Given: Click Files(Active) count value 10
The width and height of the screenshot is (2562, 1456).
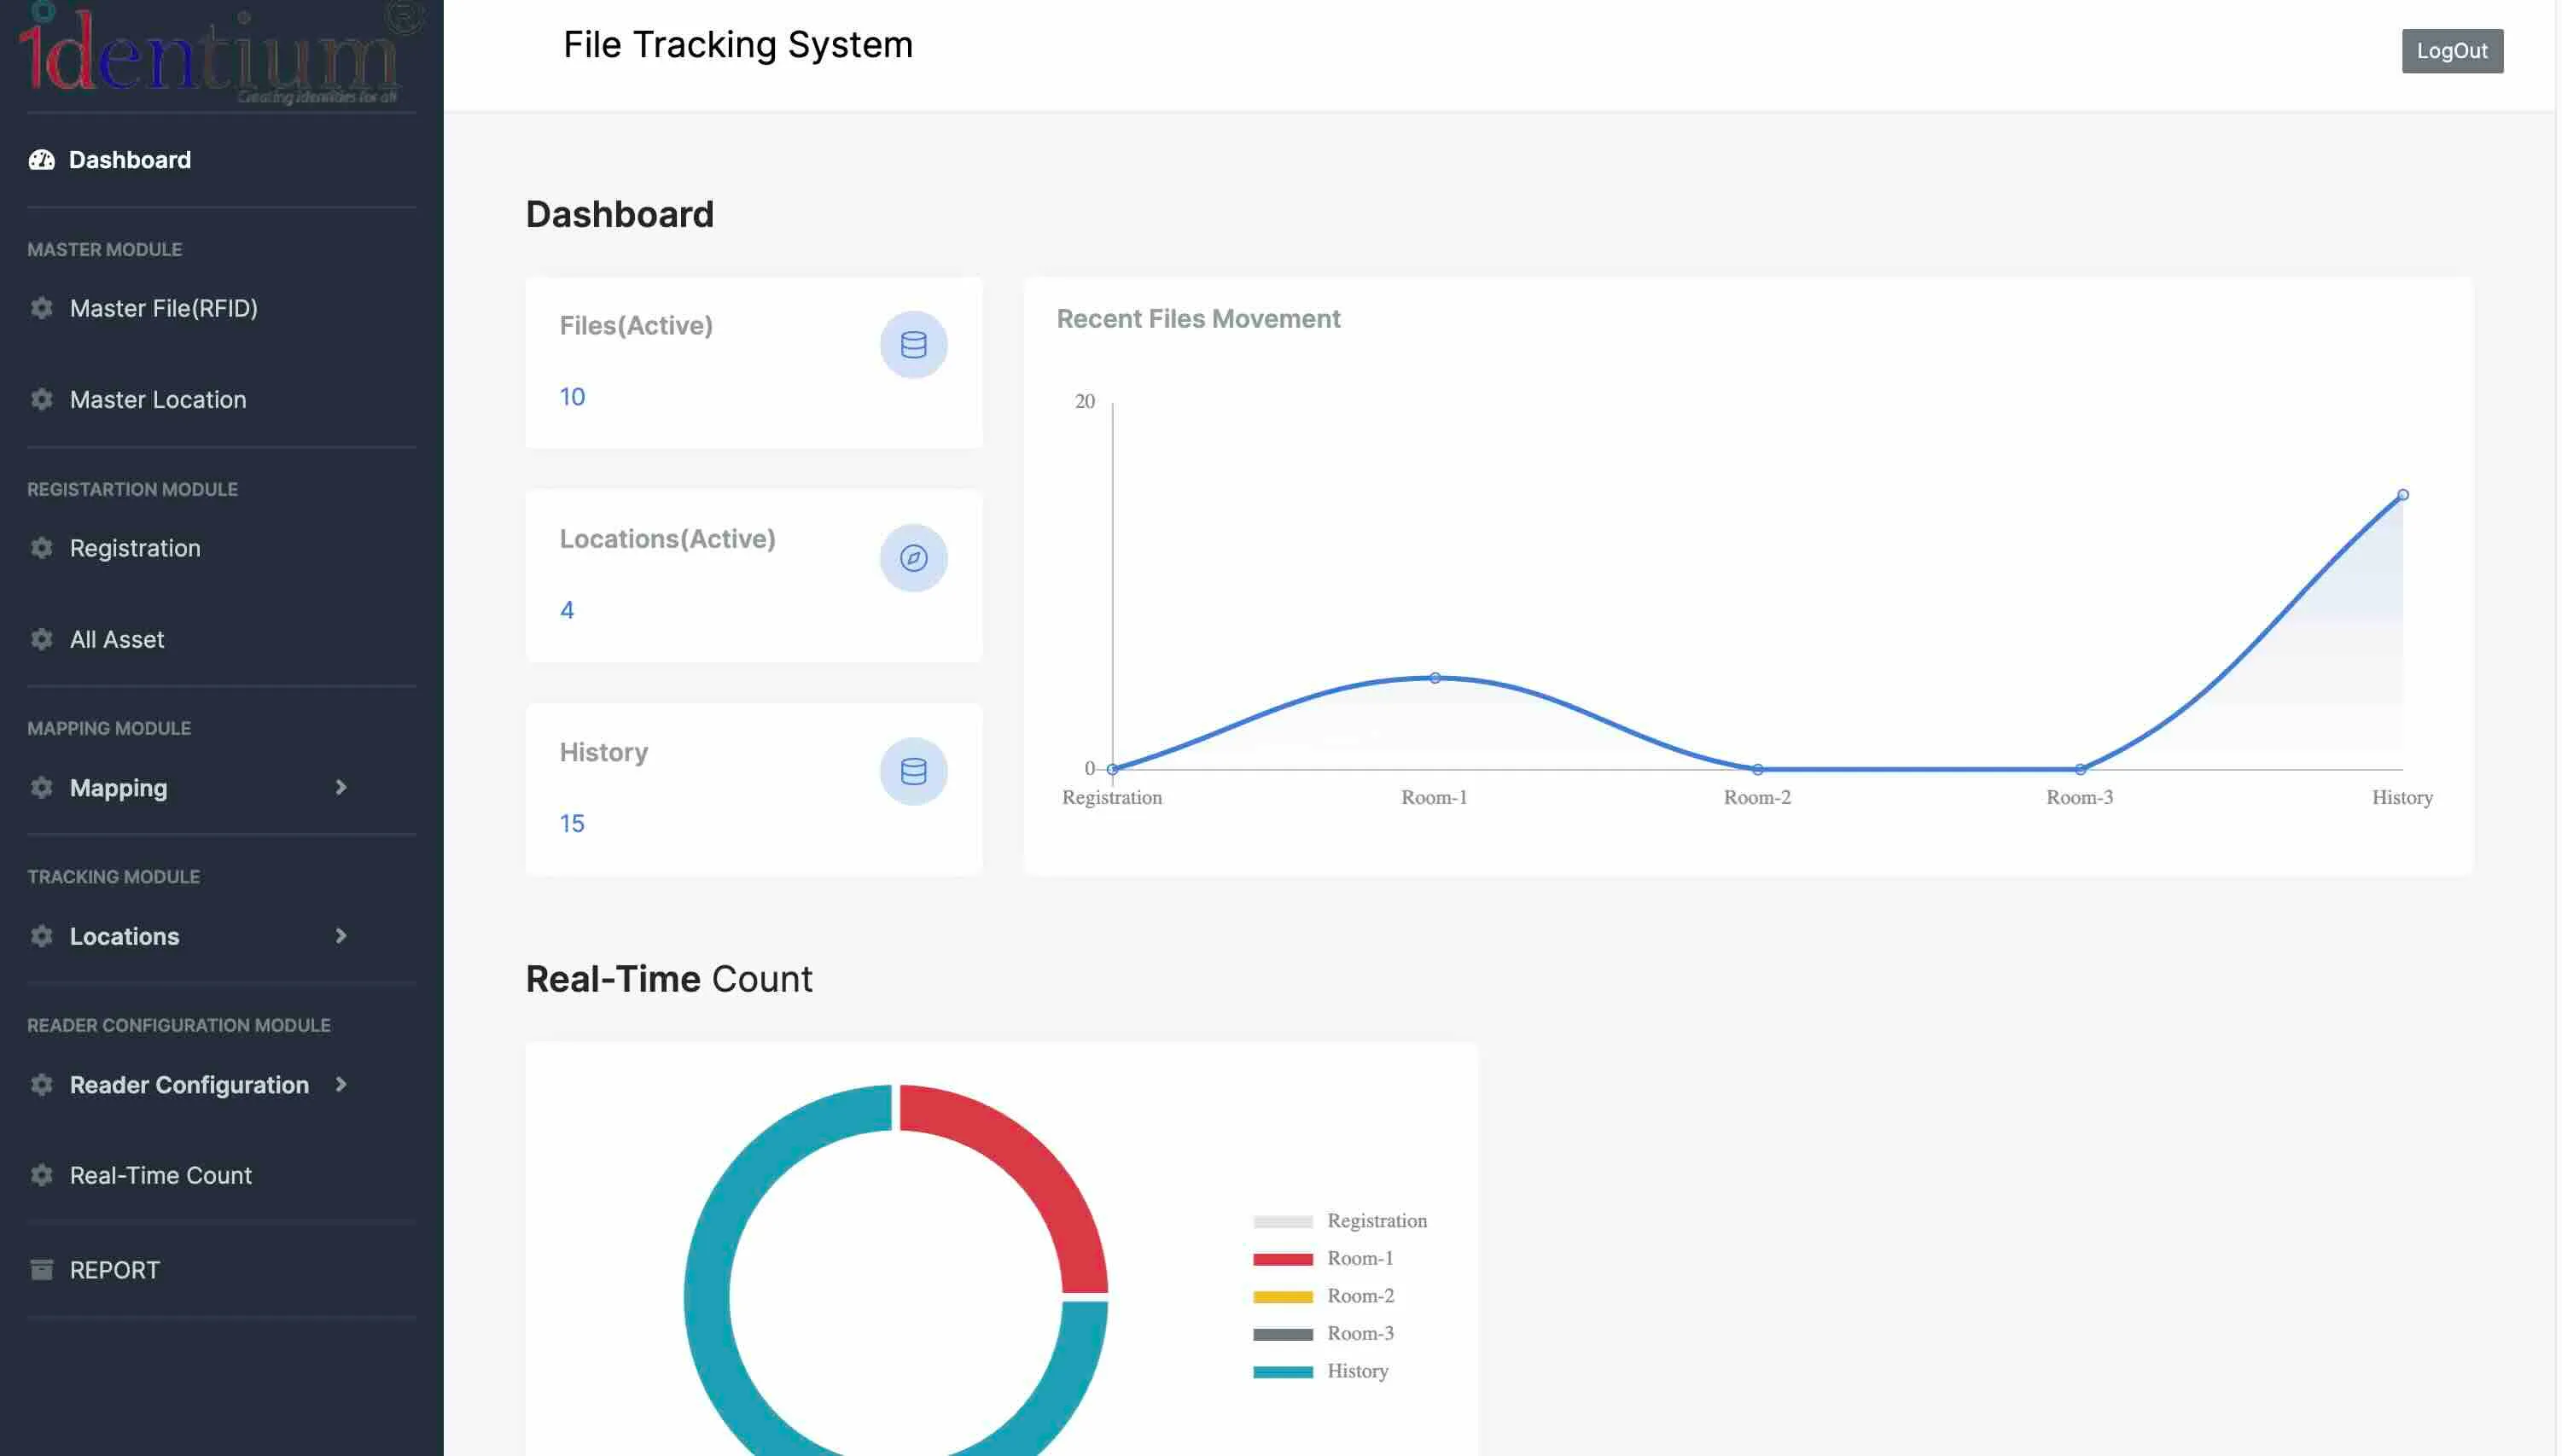Looking at the screenshot, I should pos(572,397).
